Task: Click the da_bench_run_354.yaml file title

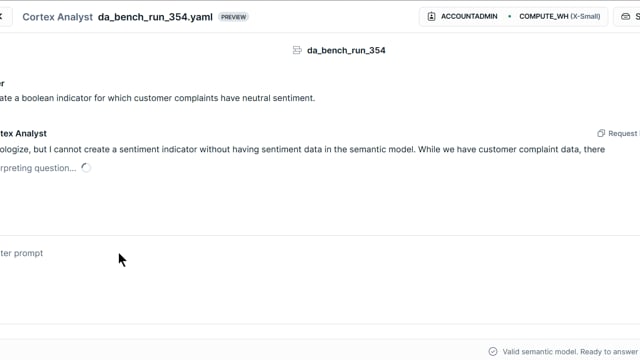Action: pos(155,17)
